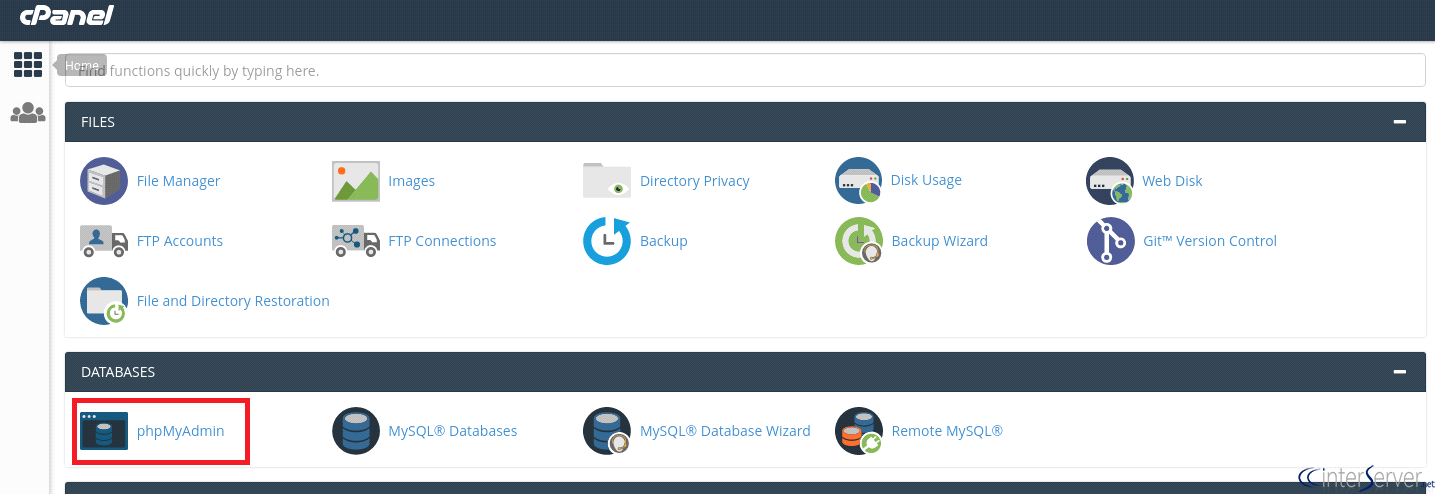
Task: Open the FTP Accounts truck icon
Action: [104, 241]
